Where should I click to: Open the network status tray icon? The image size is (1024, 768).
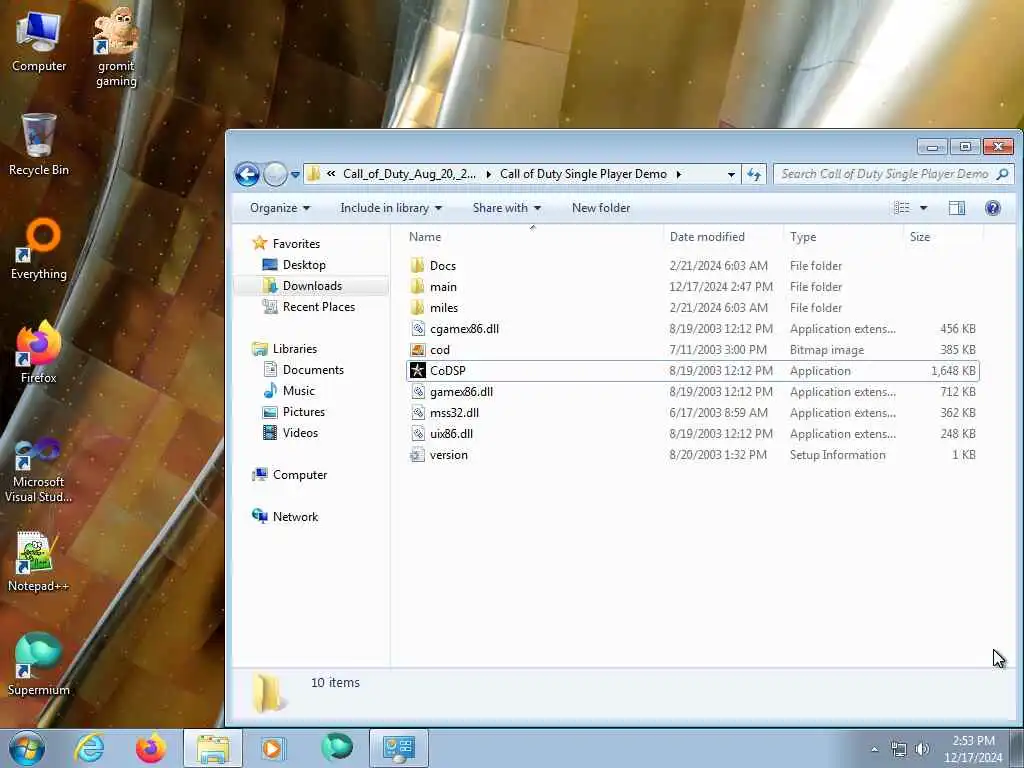click(899, 750)
